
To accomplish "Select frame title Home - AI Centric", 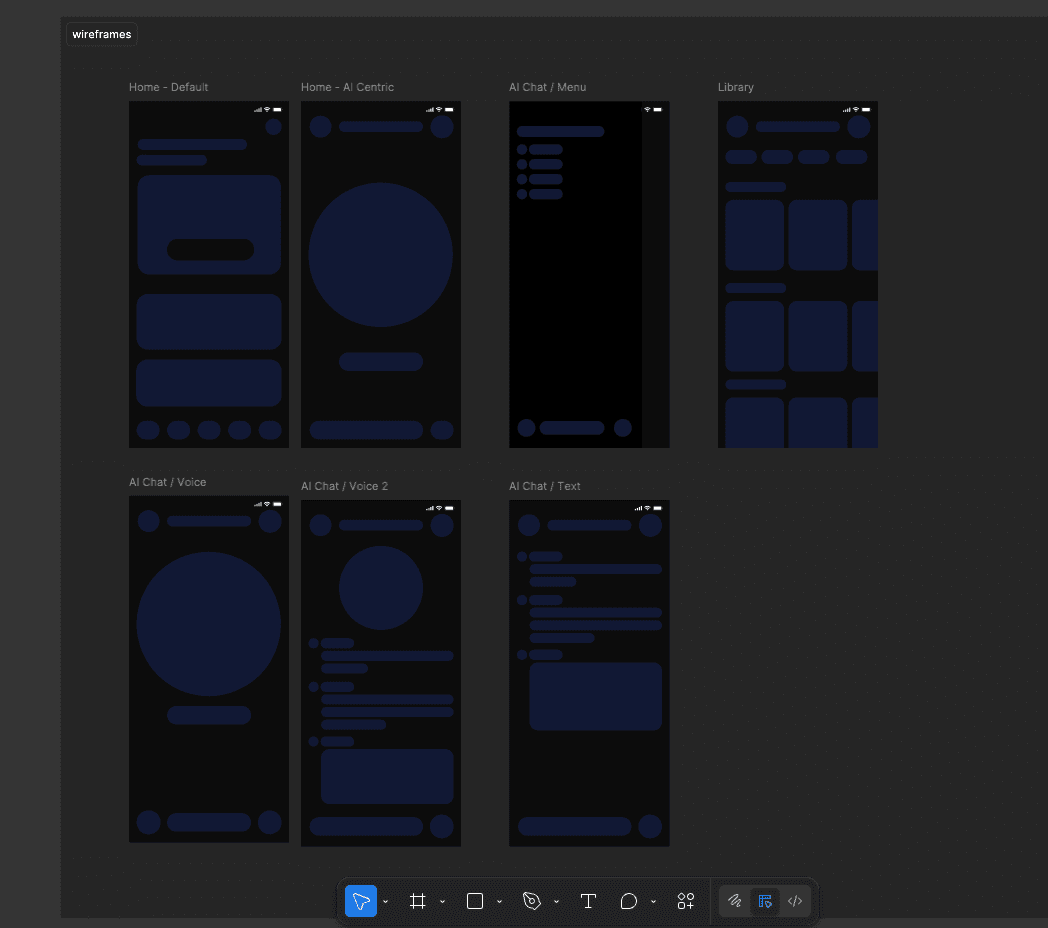I will click(348, 87).
